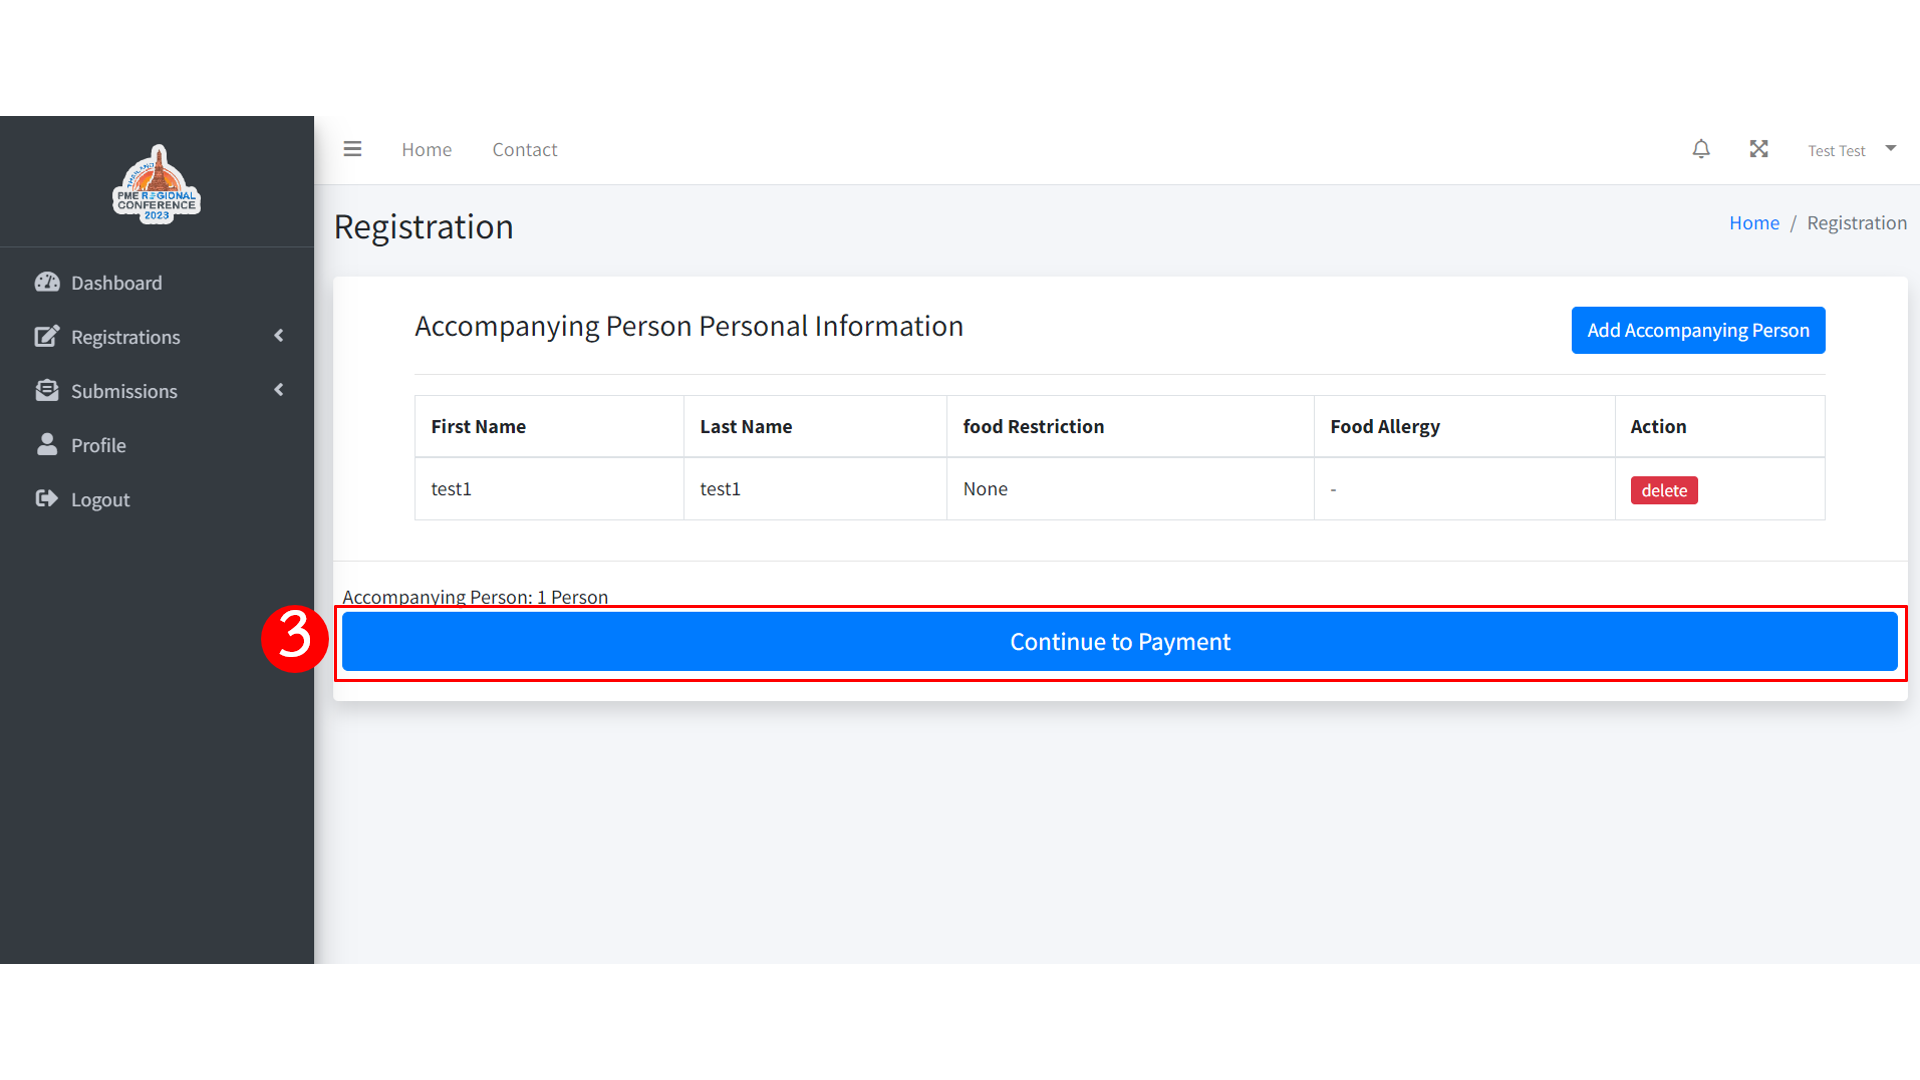Click the PME Regional Conference logo

(157, 185)
